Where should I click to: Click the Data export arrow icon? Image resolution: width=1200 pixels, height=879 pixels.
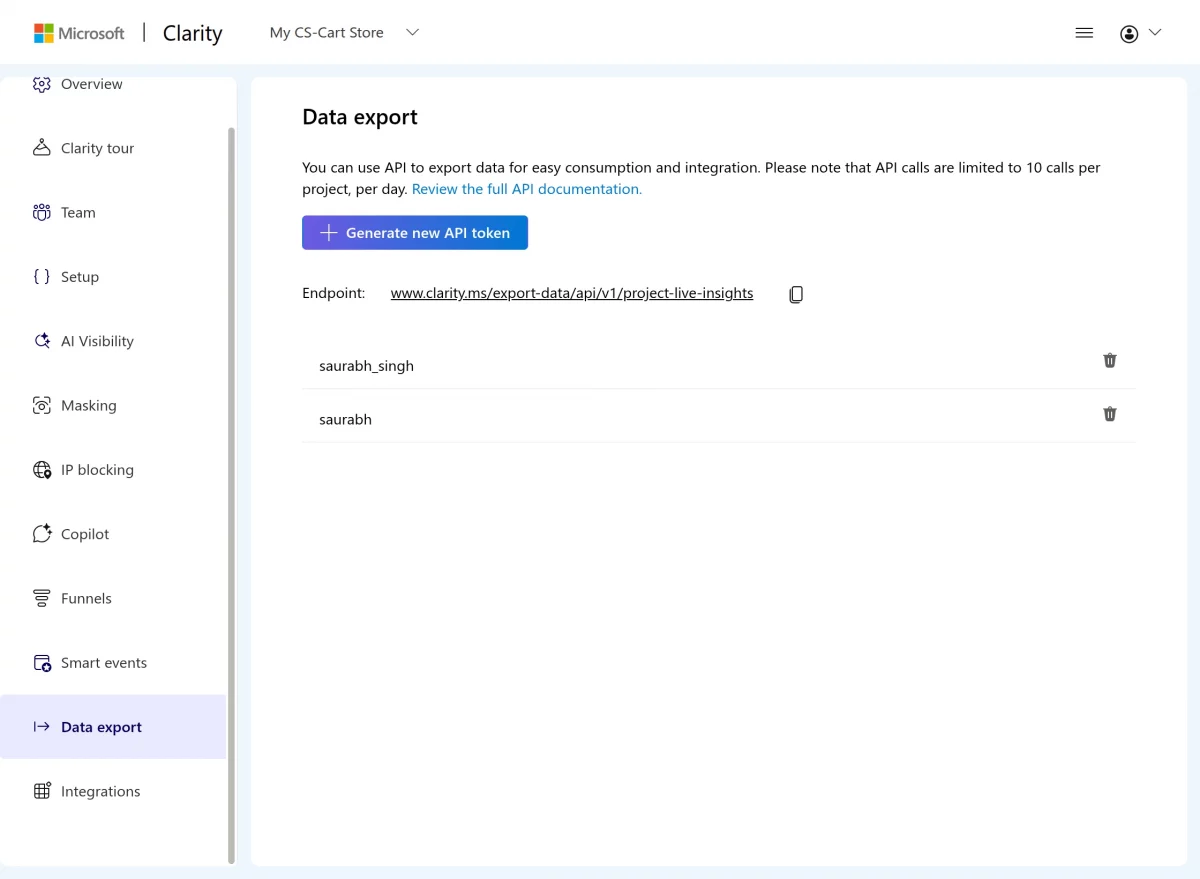[x=41, y=727]
